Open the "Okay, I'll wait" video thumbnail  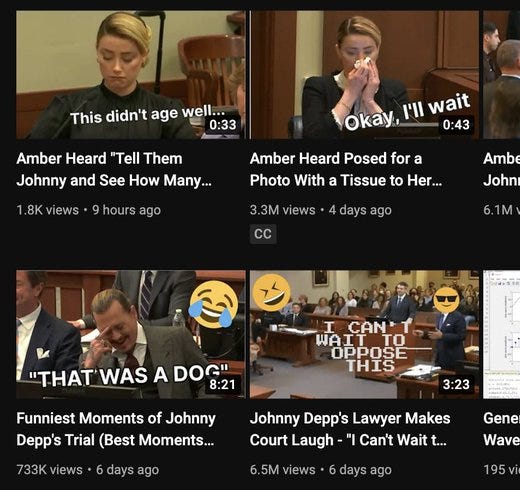pos(364,75)
